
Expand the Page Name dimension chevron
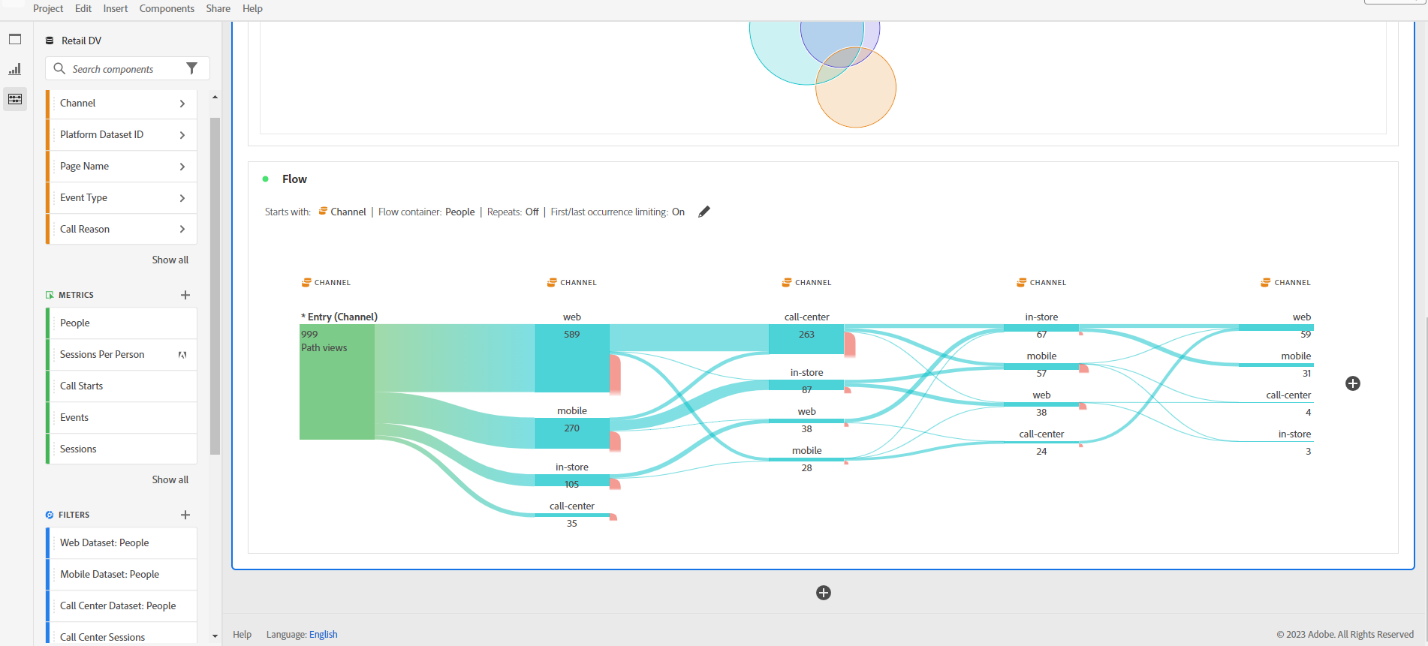(182, 166)
